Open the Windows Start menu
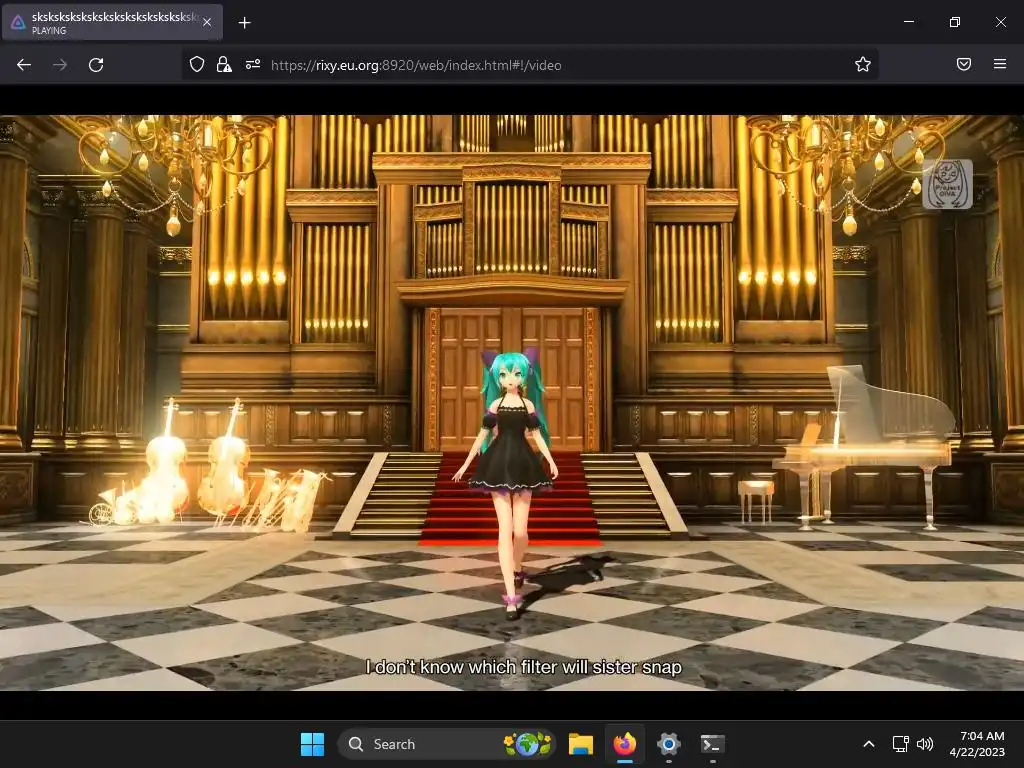 pyautogui.click(x=312, y=744)
